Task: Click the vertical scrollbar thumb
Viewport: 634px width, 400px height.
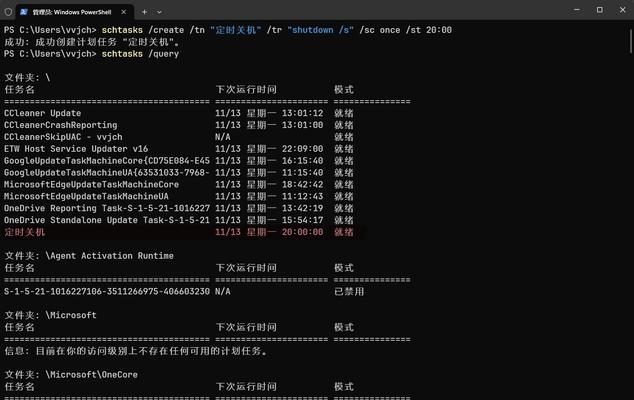Action: coord(631,41)
